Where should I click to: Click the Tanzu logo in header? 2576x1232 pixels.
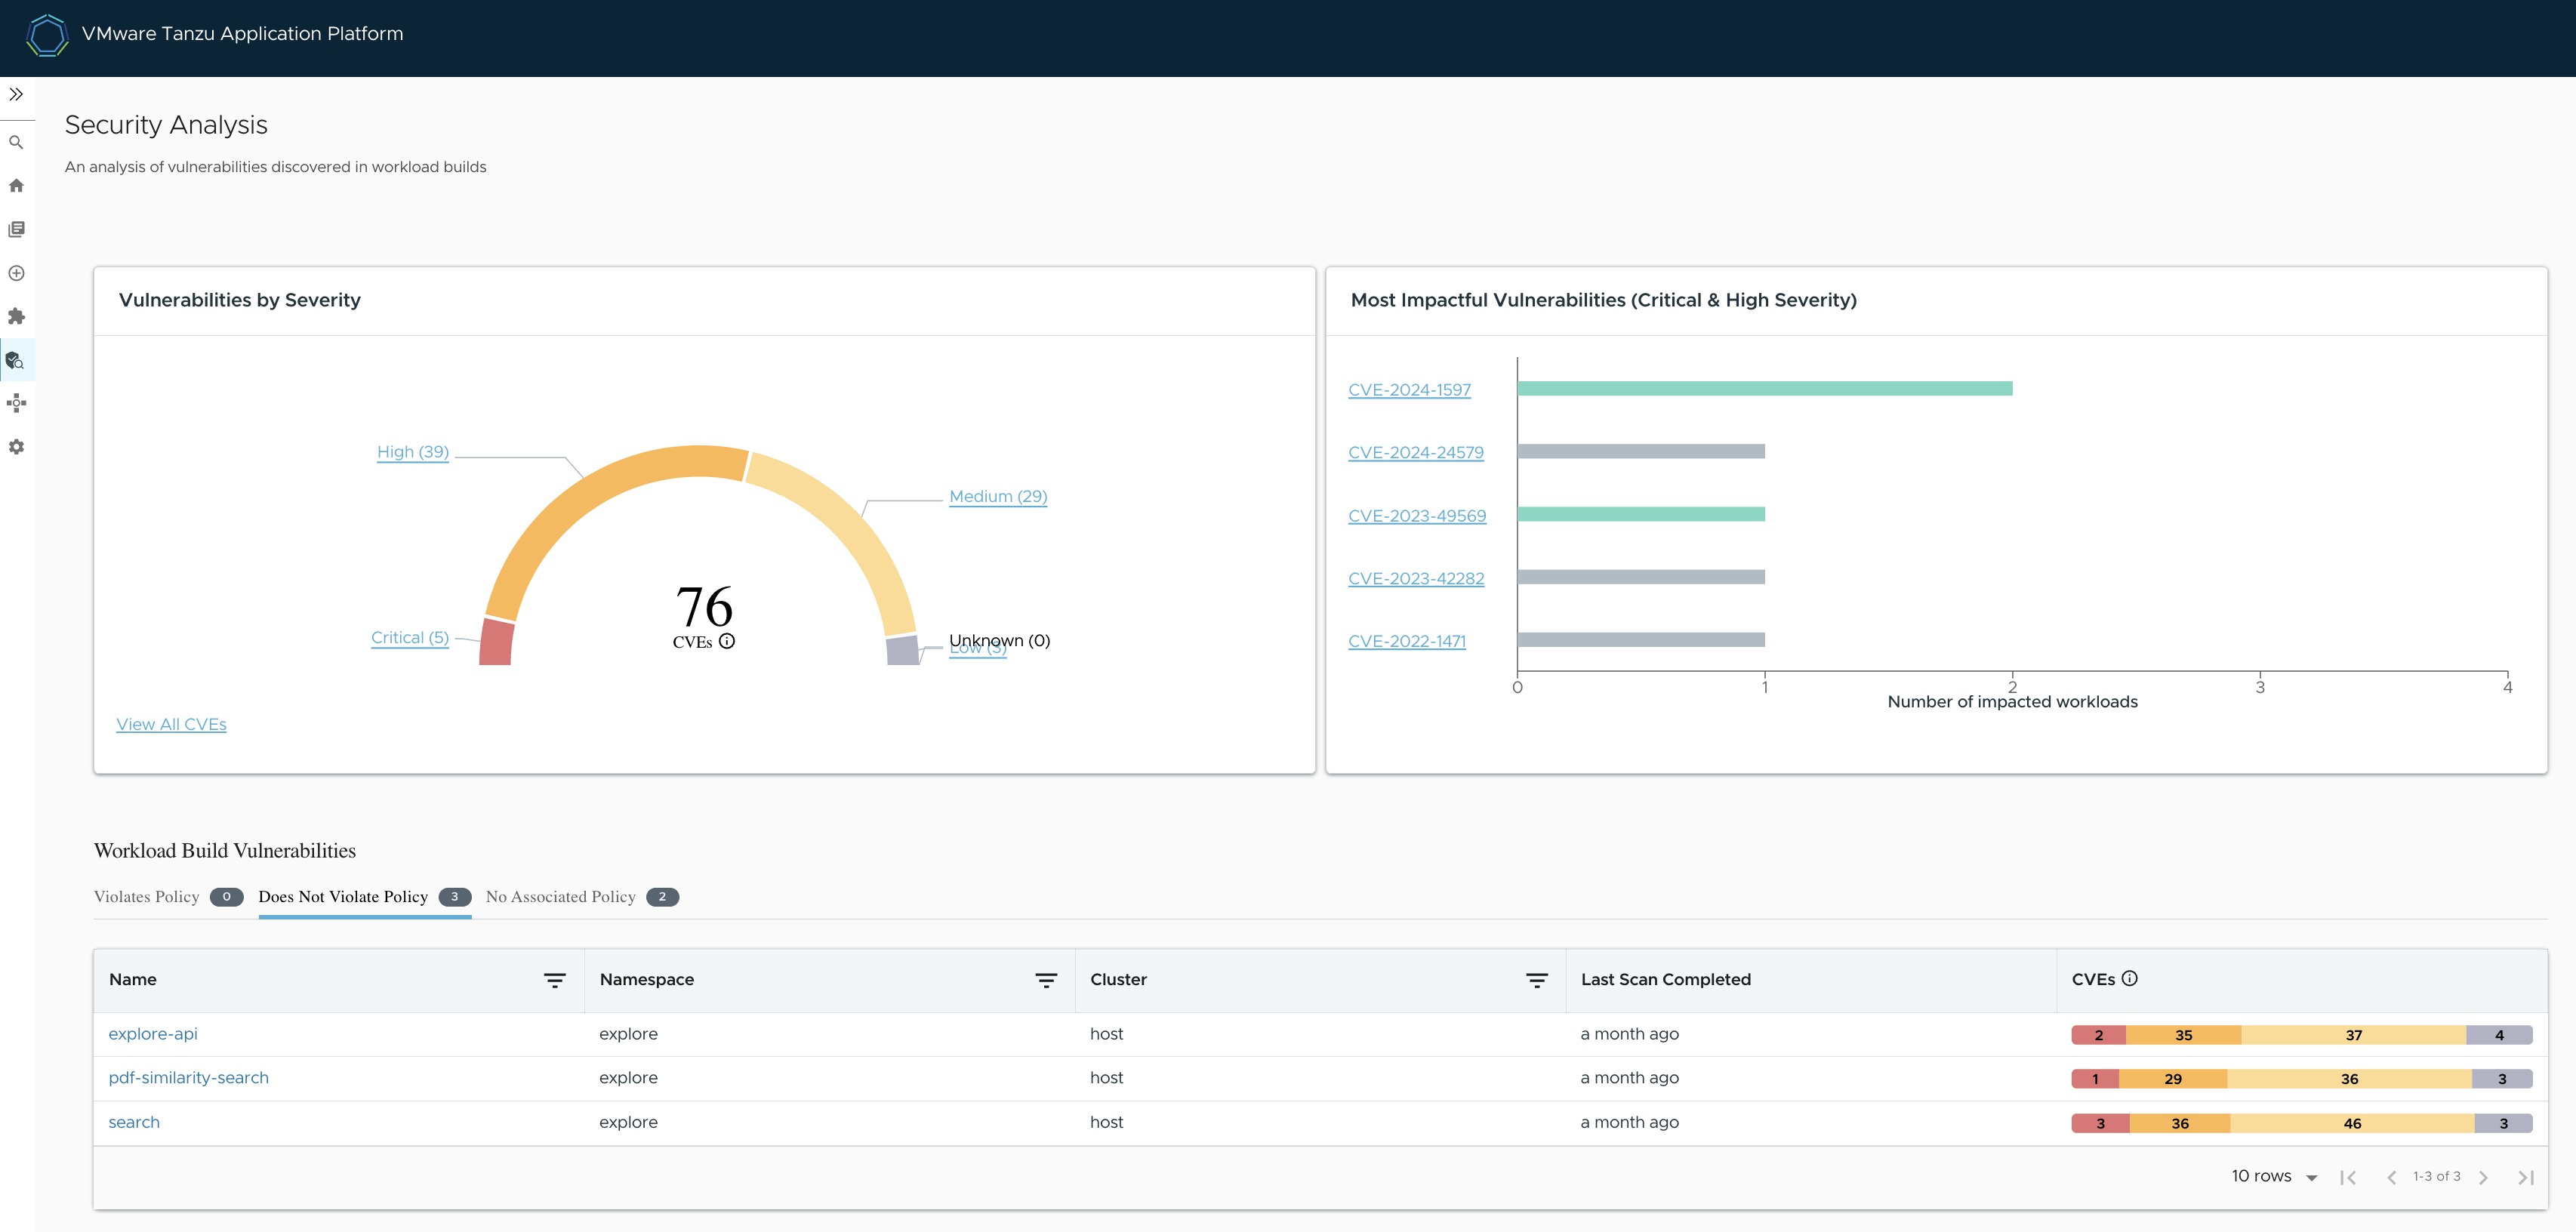[47, 35]
